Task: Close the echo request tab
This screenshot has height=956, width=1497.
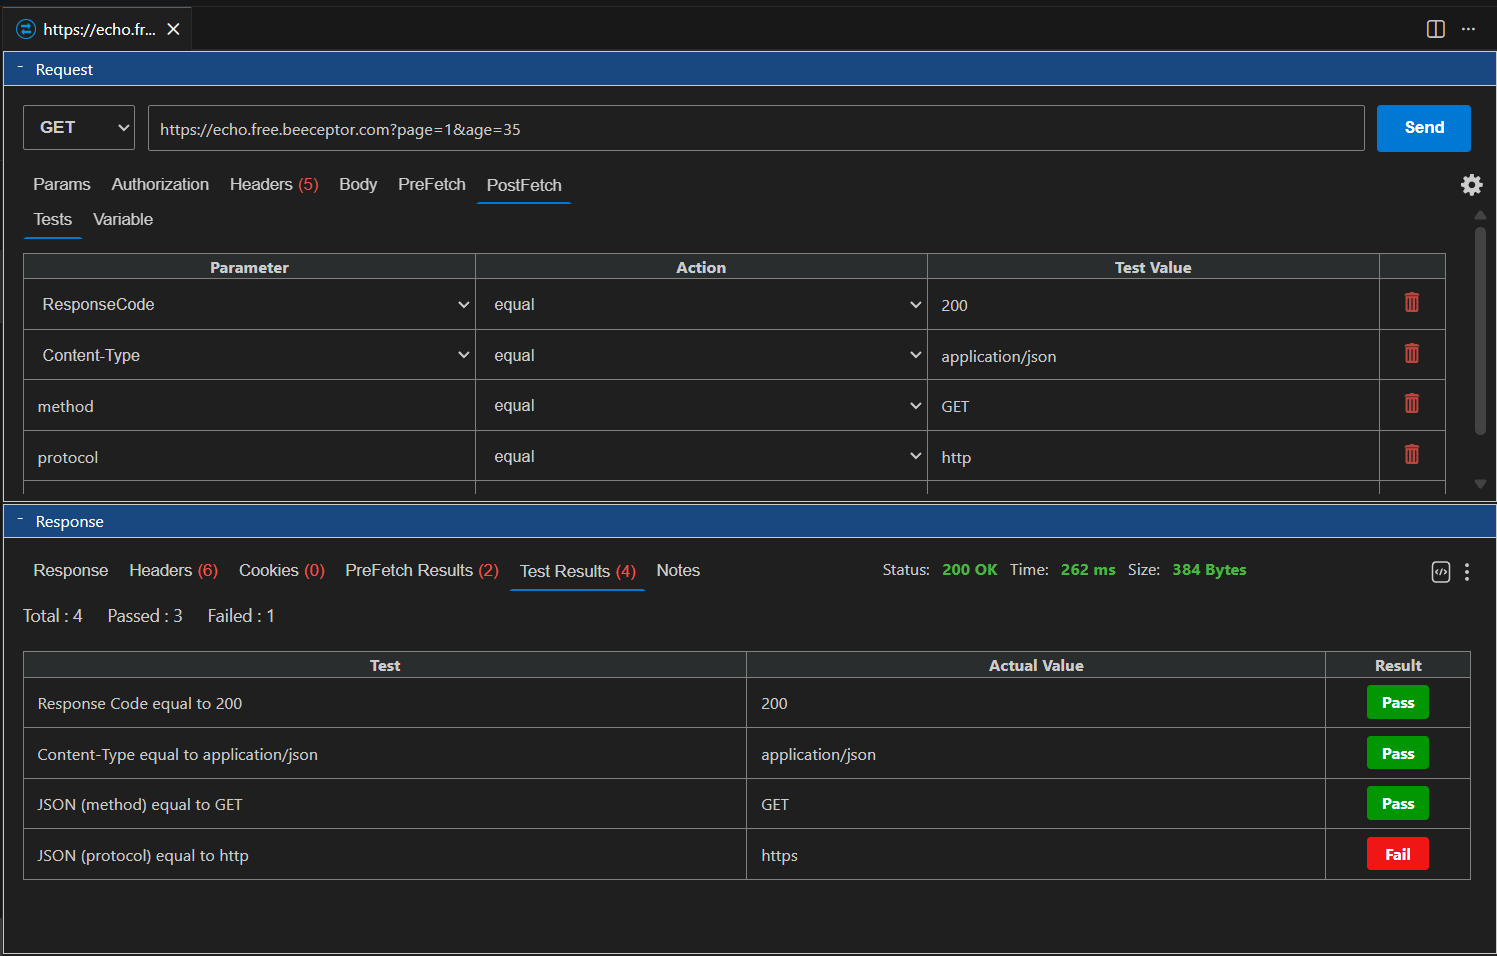Action: tap(173, 29)
